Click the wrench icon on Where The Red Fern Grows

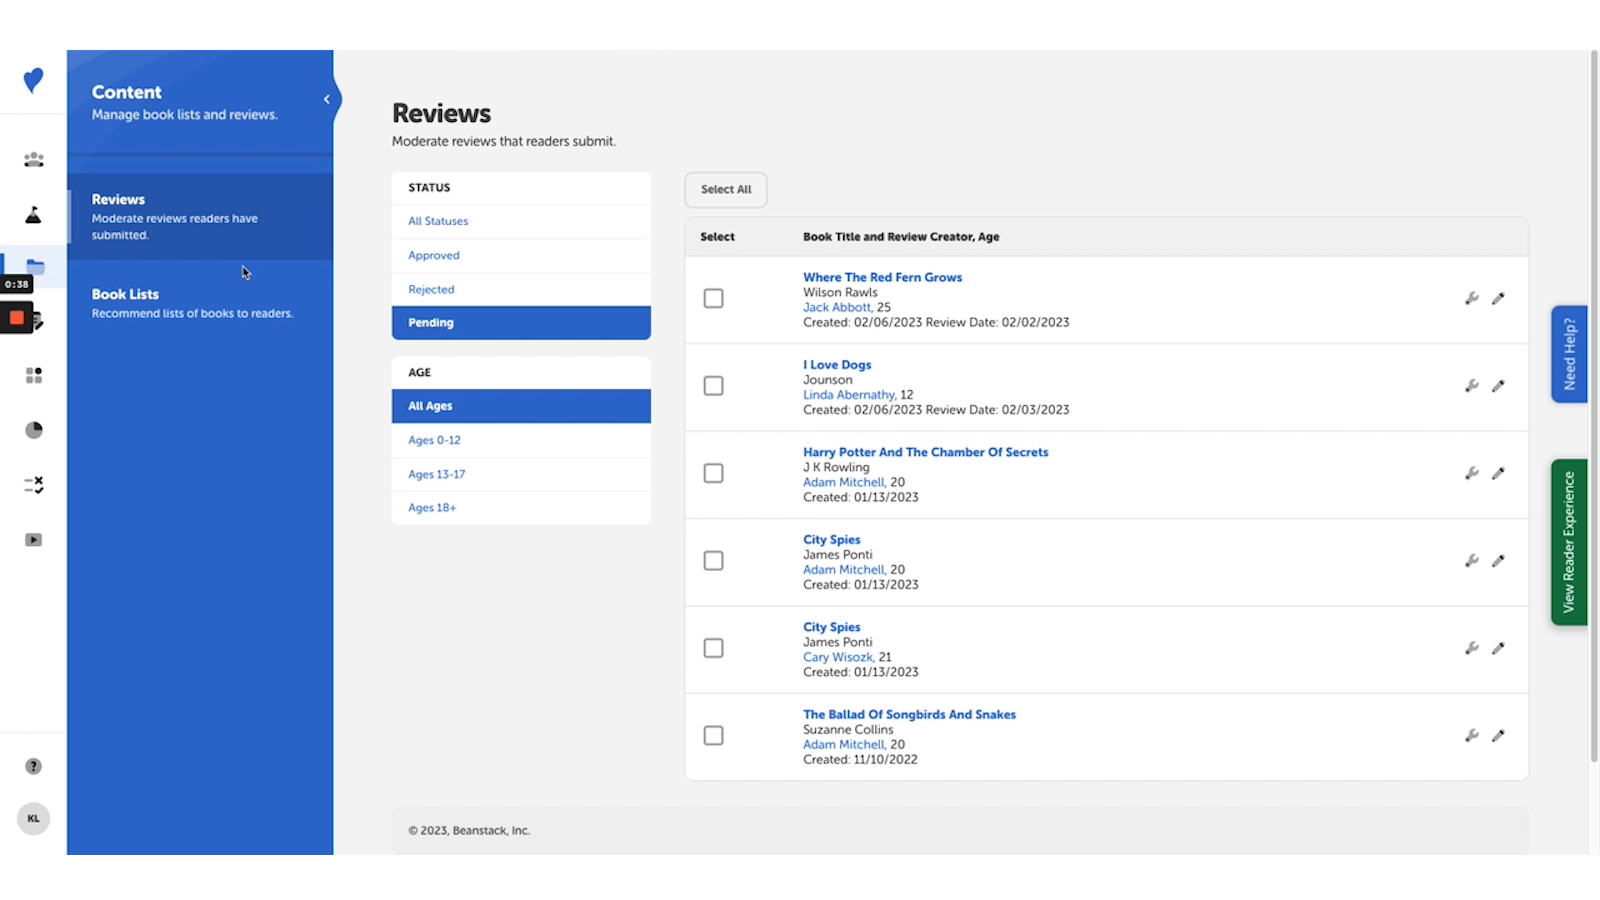pos(1471,298)
